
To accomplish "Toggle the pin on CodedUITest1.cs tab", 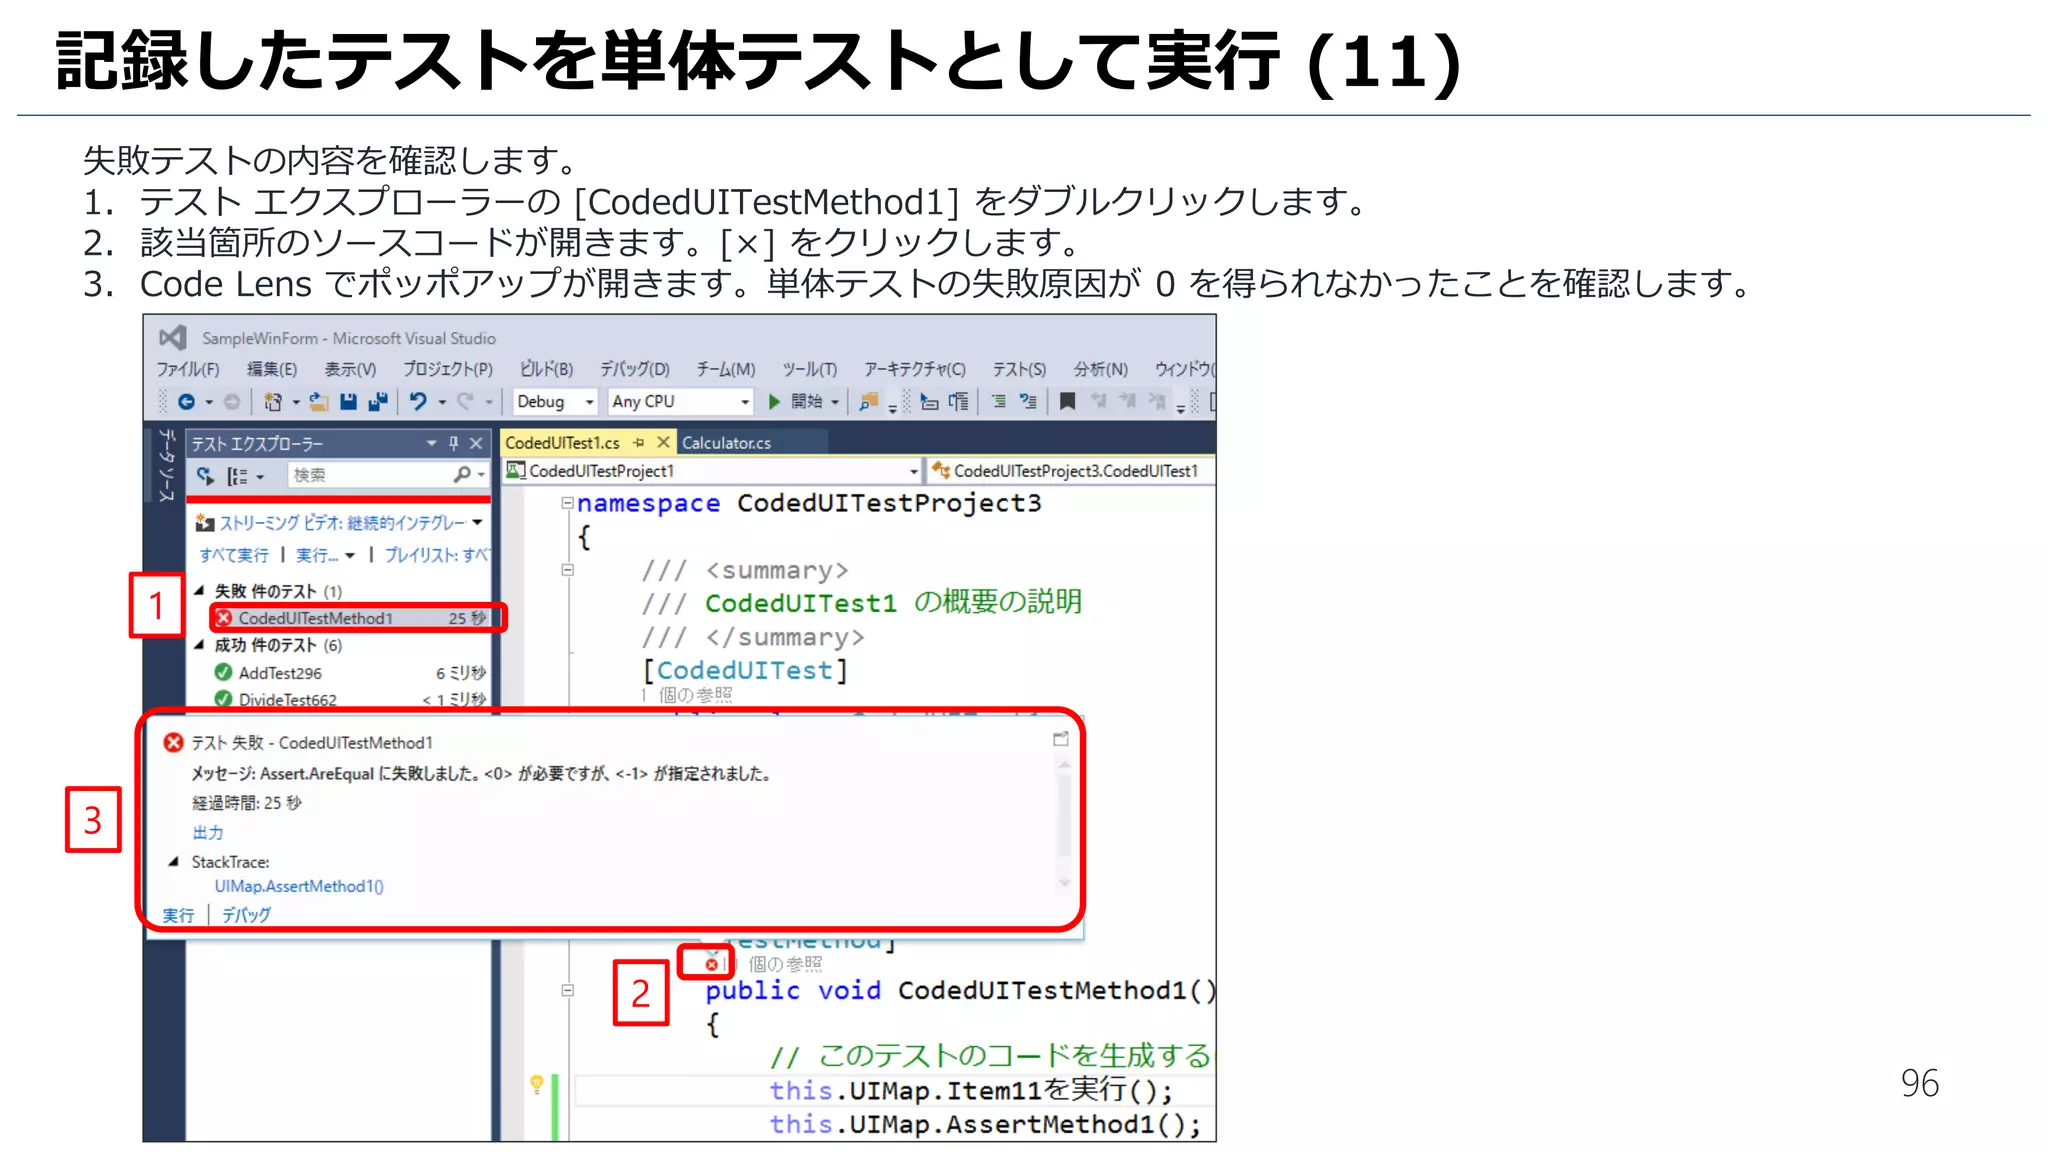I will coord(639,442).
